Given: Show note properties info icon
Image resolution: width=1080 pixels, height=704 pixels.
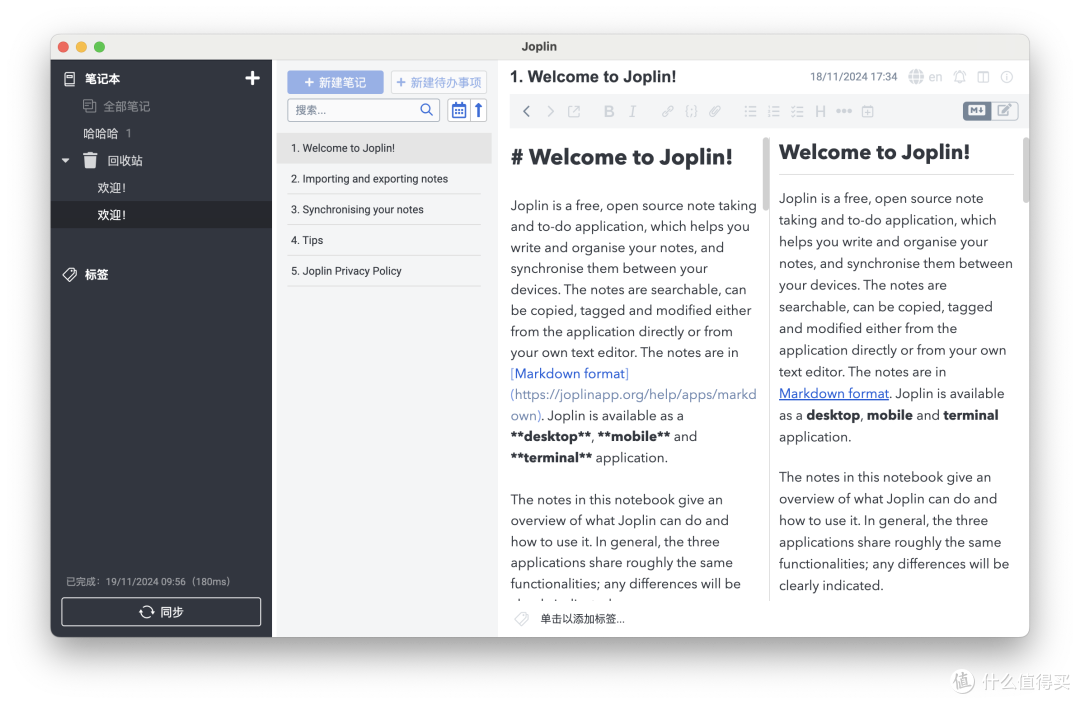Looking at the screenshot, I should 1007,76.
